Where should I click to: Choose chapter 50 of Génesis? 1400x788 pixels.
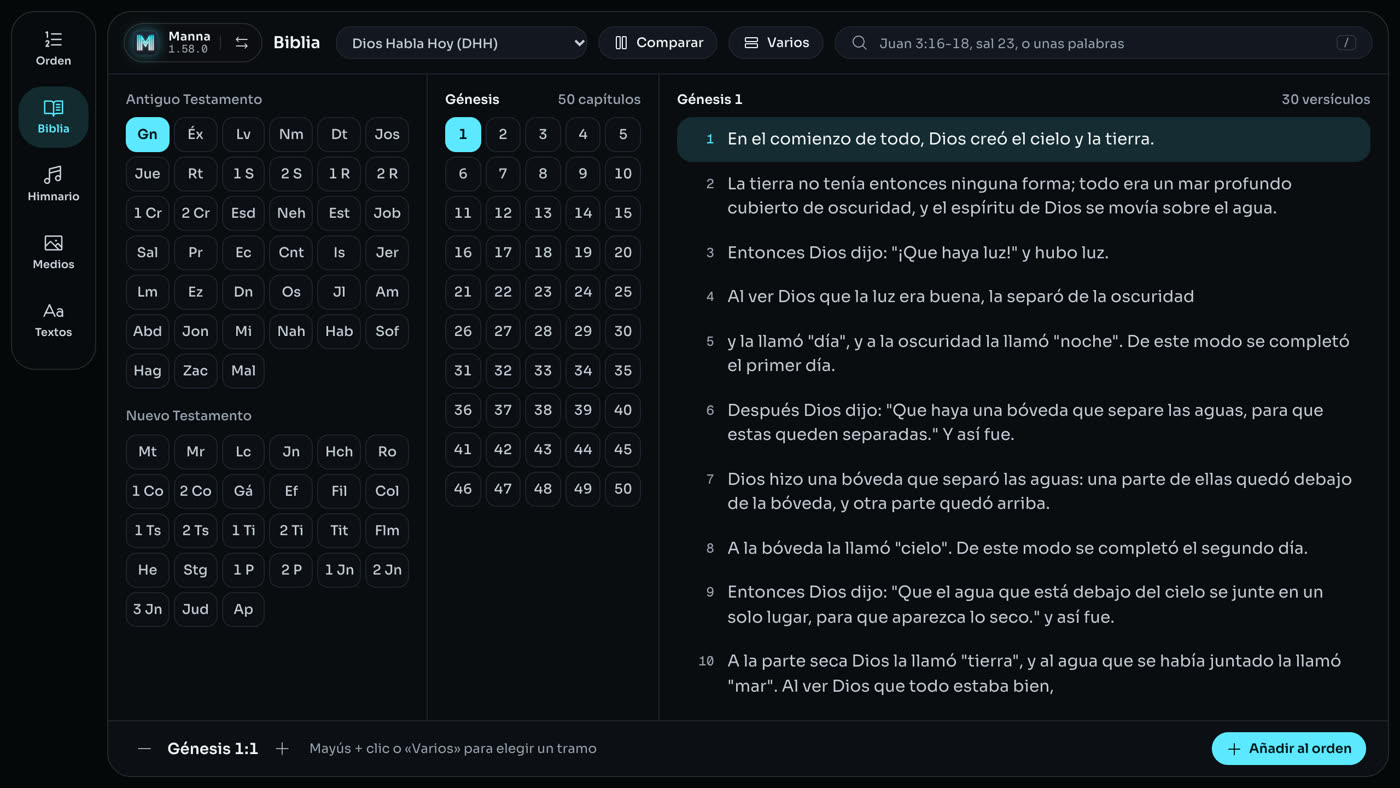[x=623, y=489]
